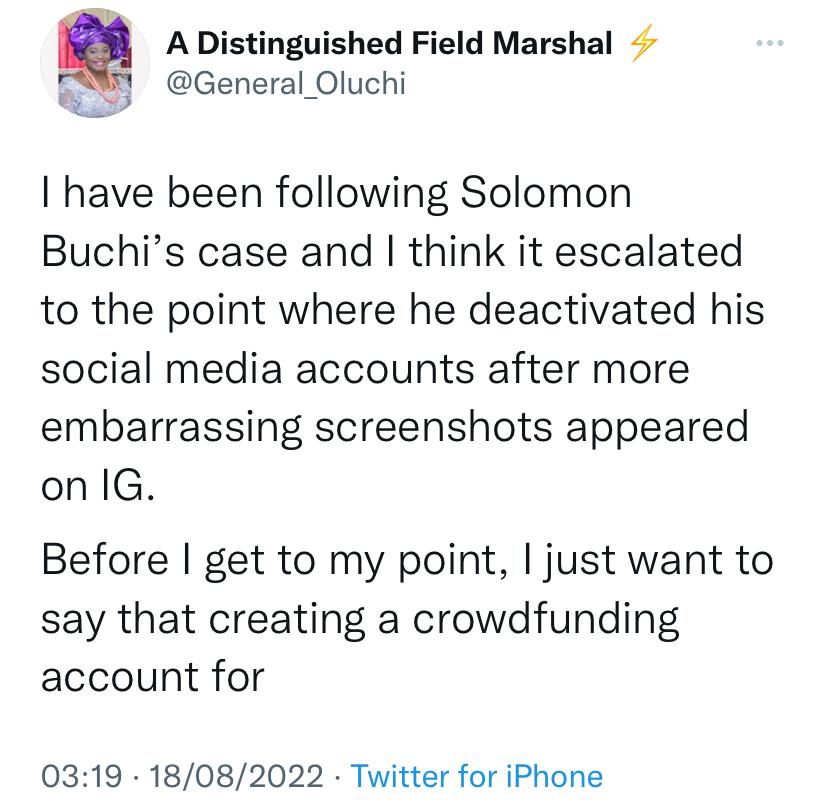Open the "Twitter for iPhone" source link
828x809 pixels.
pos(478,777)
